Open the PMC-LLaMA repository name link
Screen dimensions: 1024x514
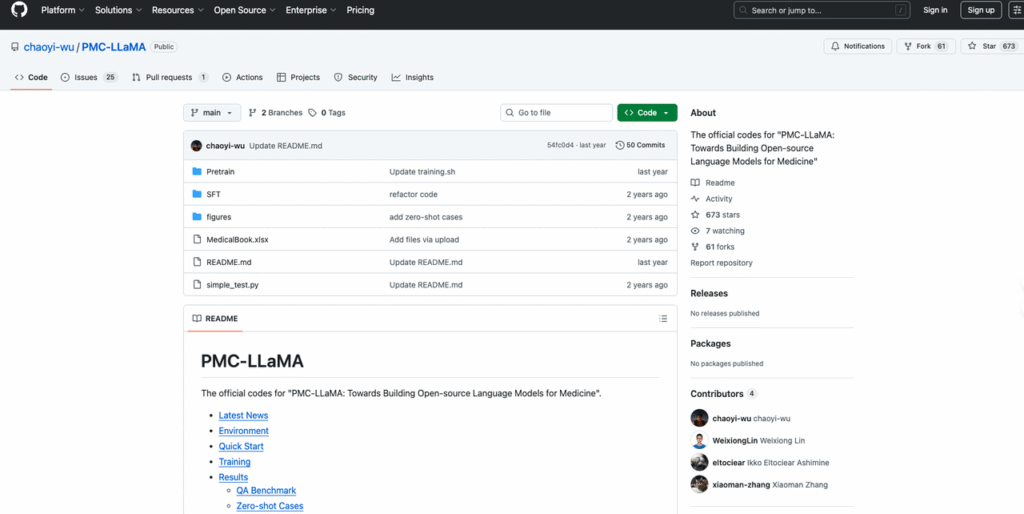114,47
